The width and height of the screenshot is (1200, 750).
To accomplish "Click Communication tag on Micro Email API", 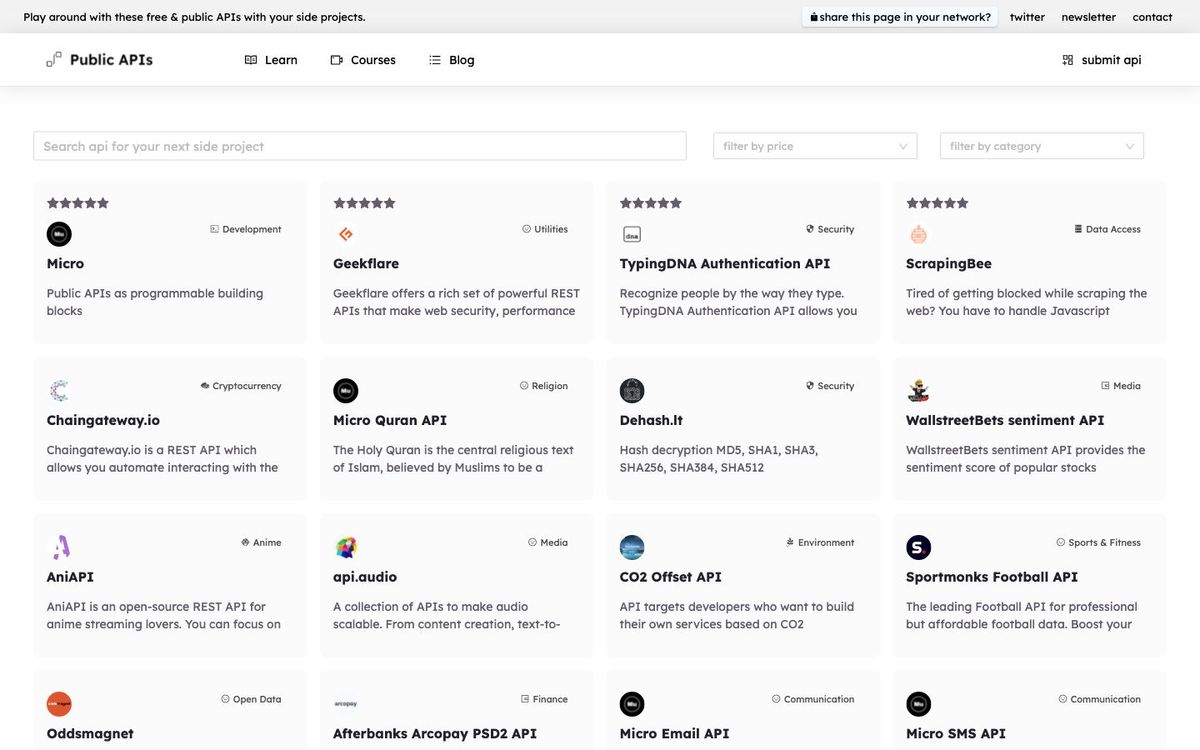I will pos(813,700).
